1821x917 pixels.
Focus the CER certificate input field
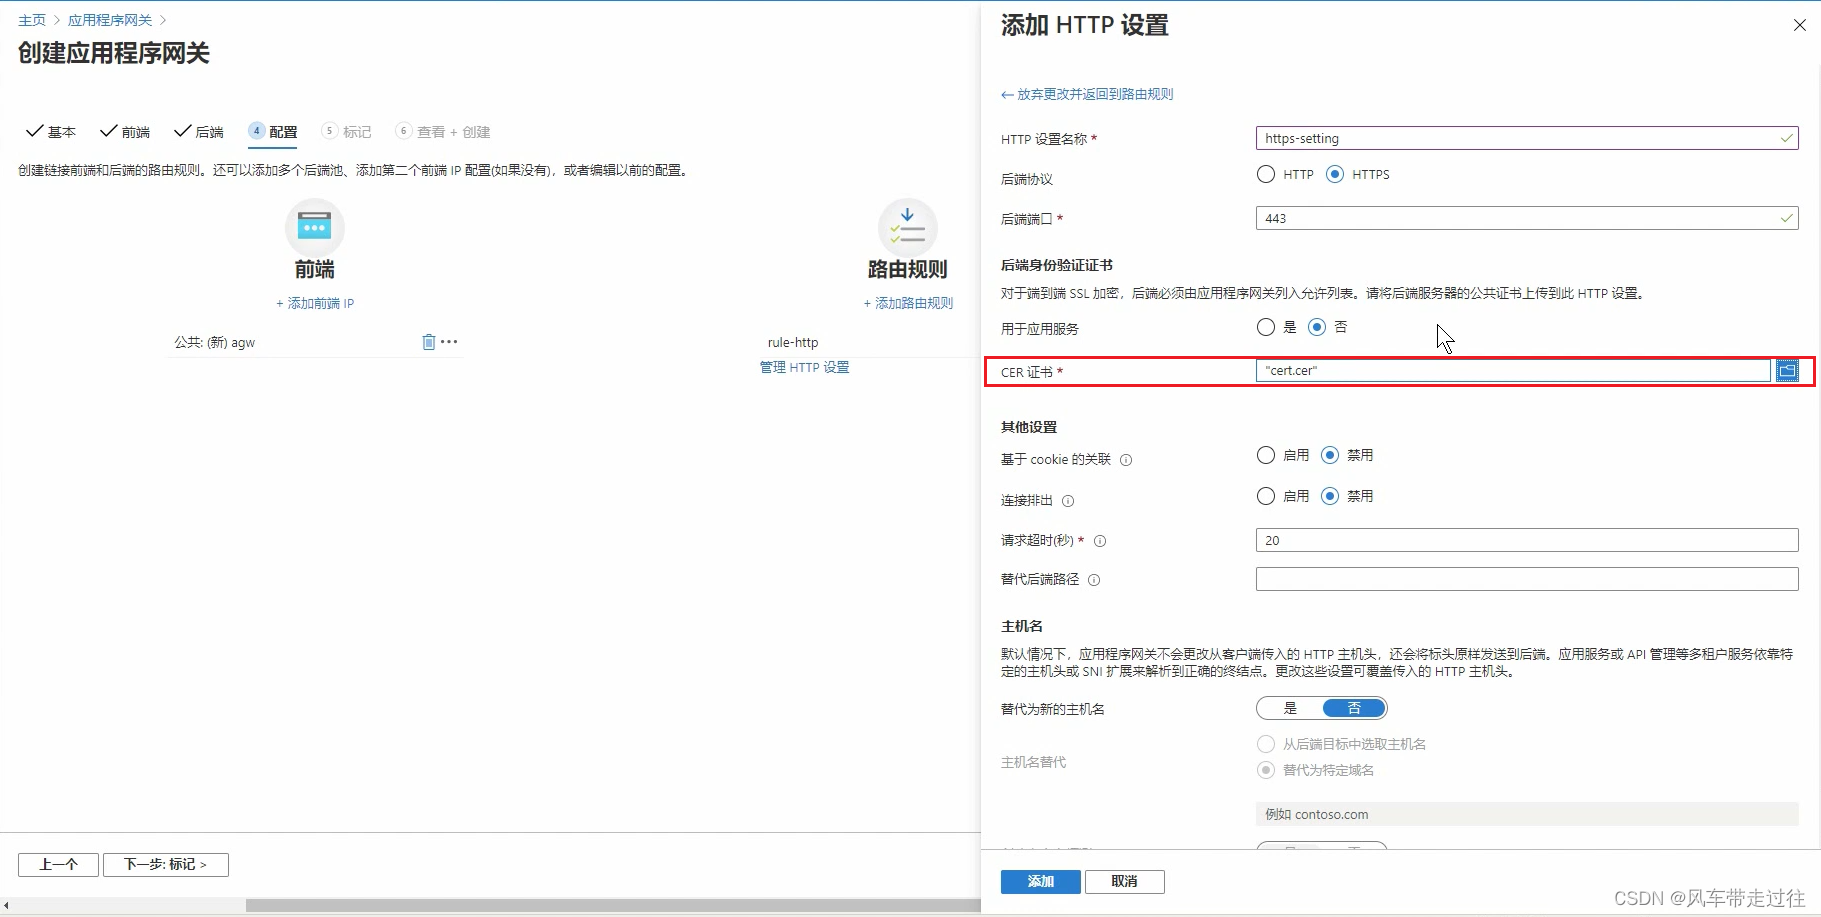(1513, 371)
